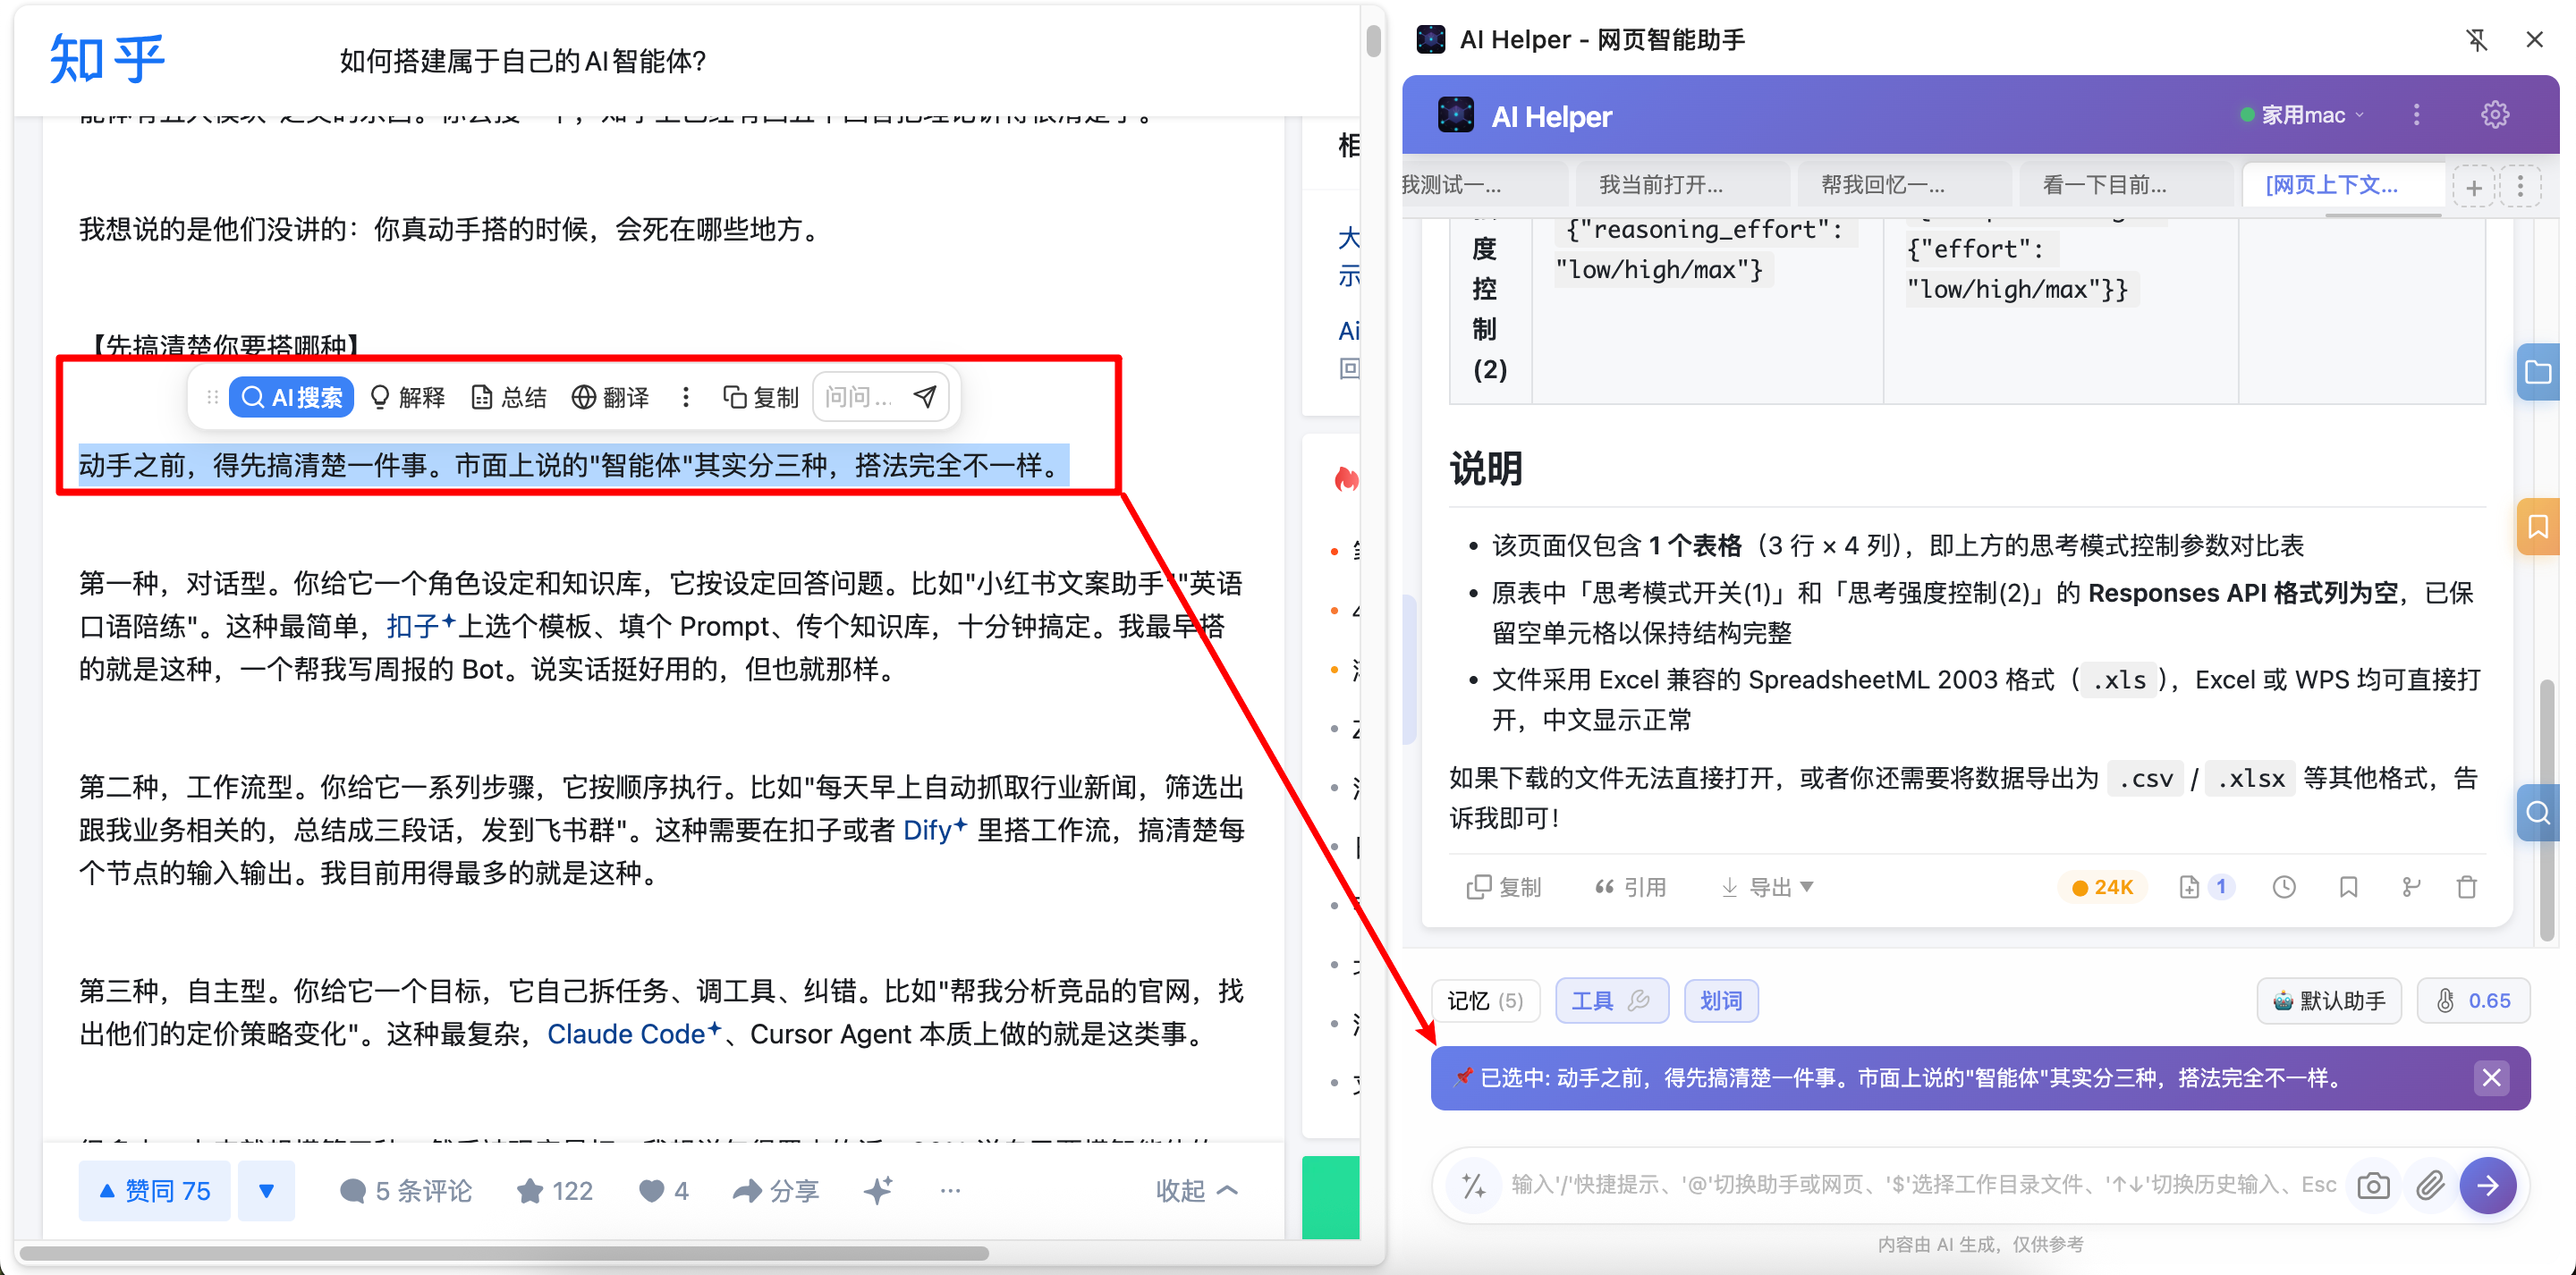Viewport: 2576px width, 1275px height.
Task: Unpin the AI Helper panel
Action: coord(2476,40)
